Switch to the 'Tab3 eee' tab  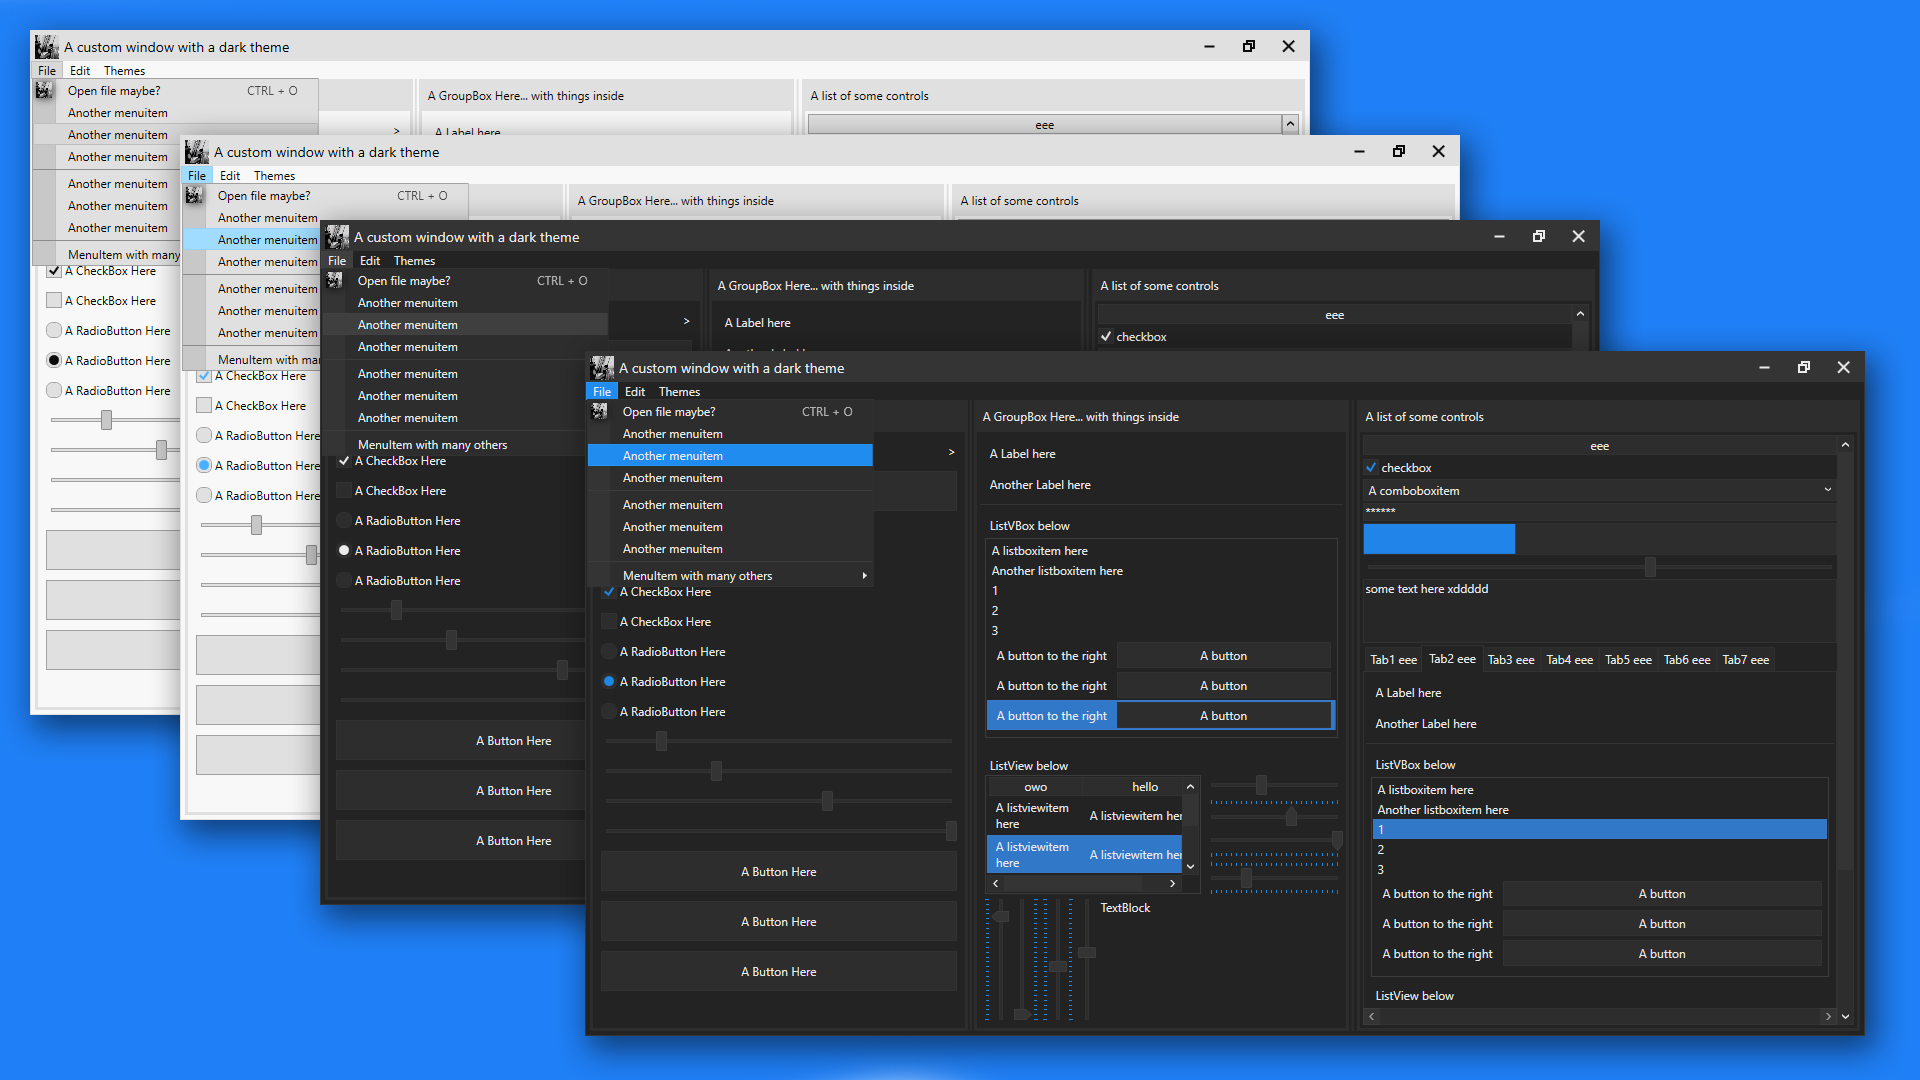(x=1510, y=660)
